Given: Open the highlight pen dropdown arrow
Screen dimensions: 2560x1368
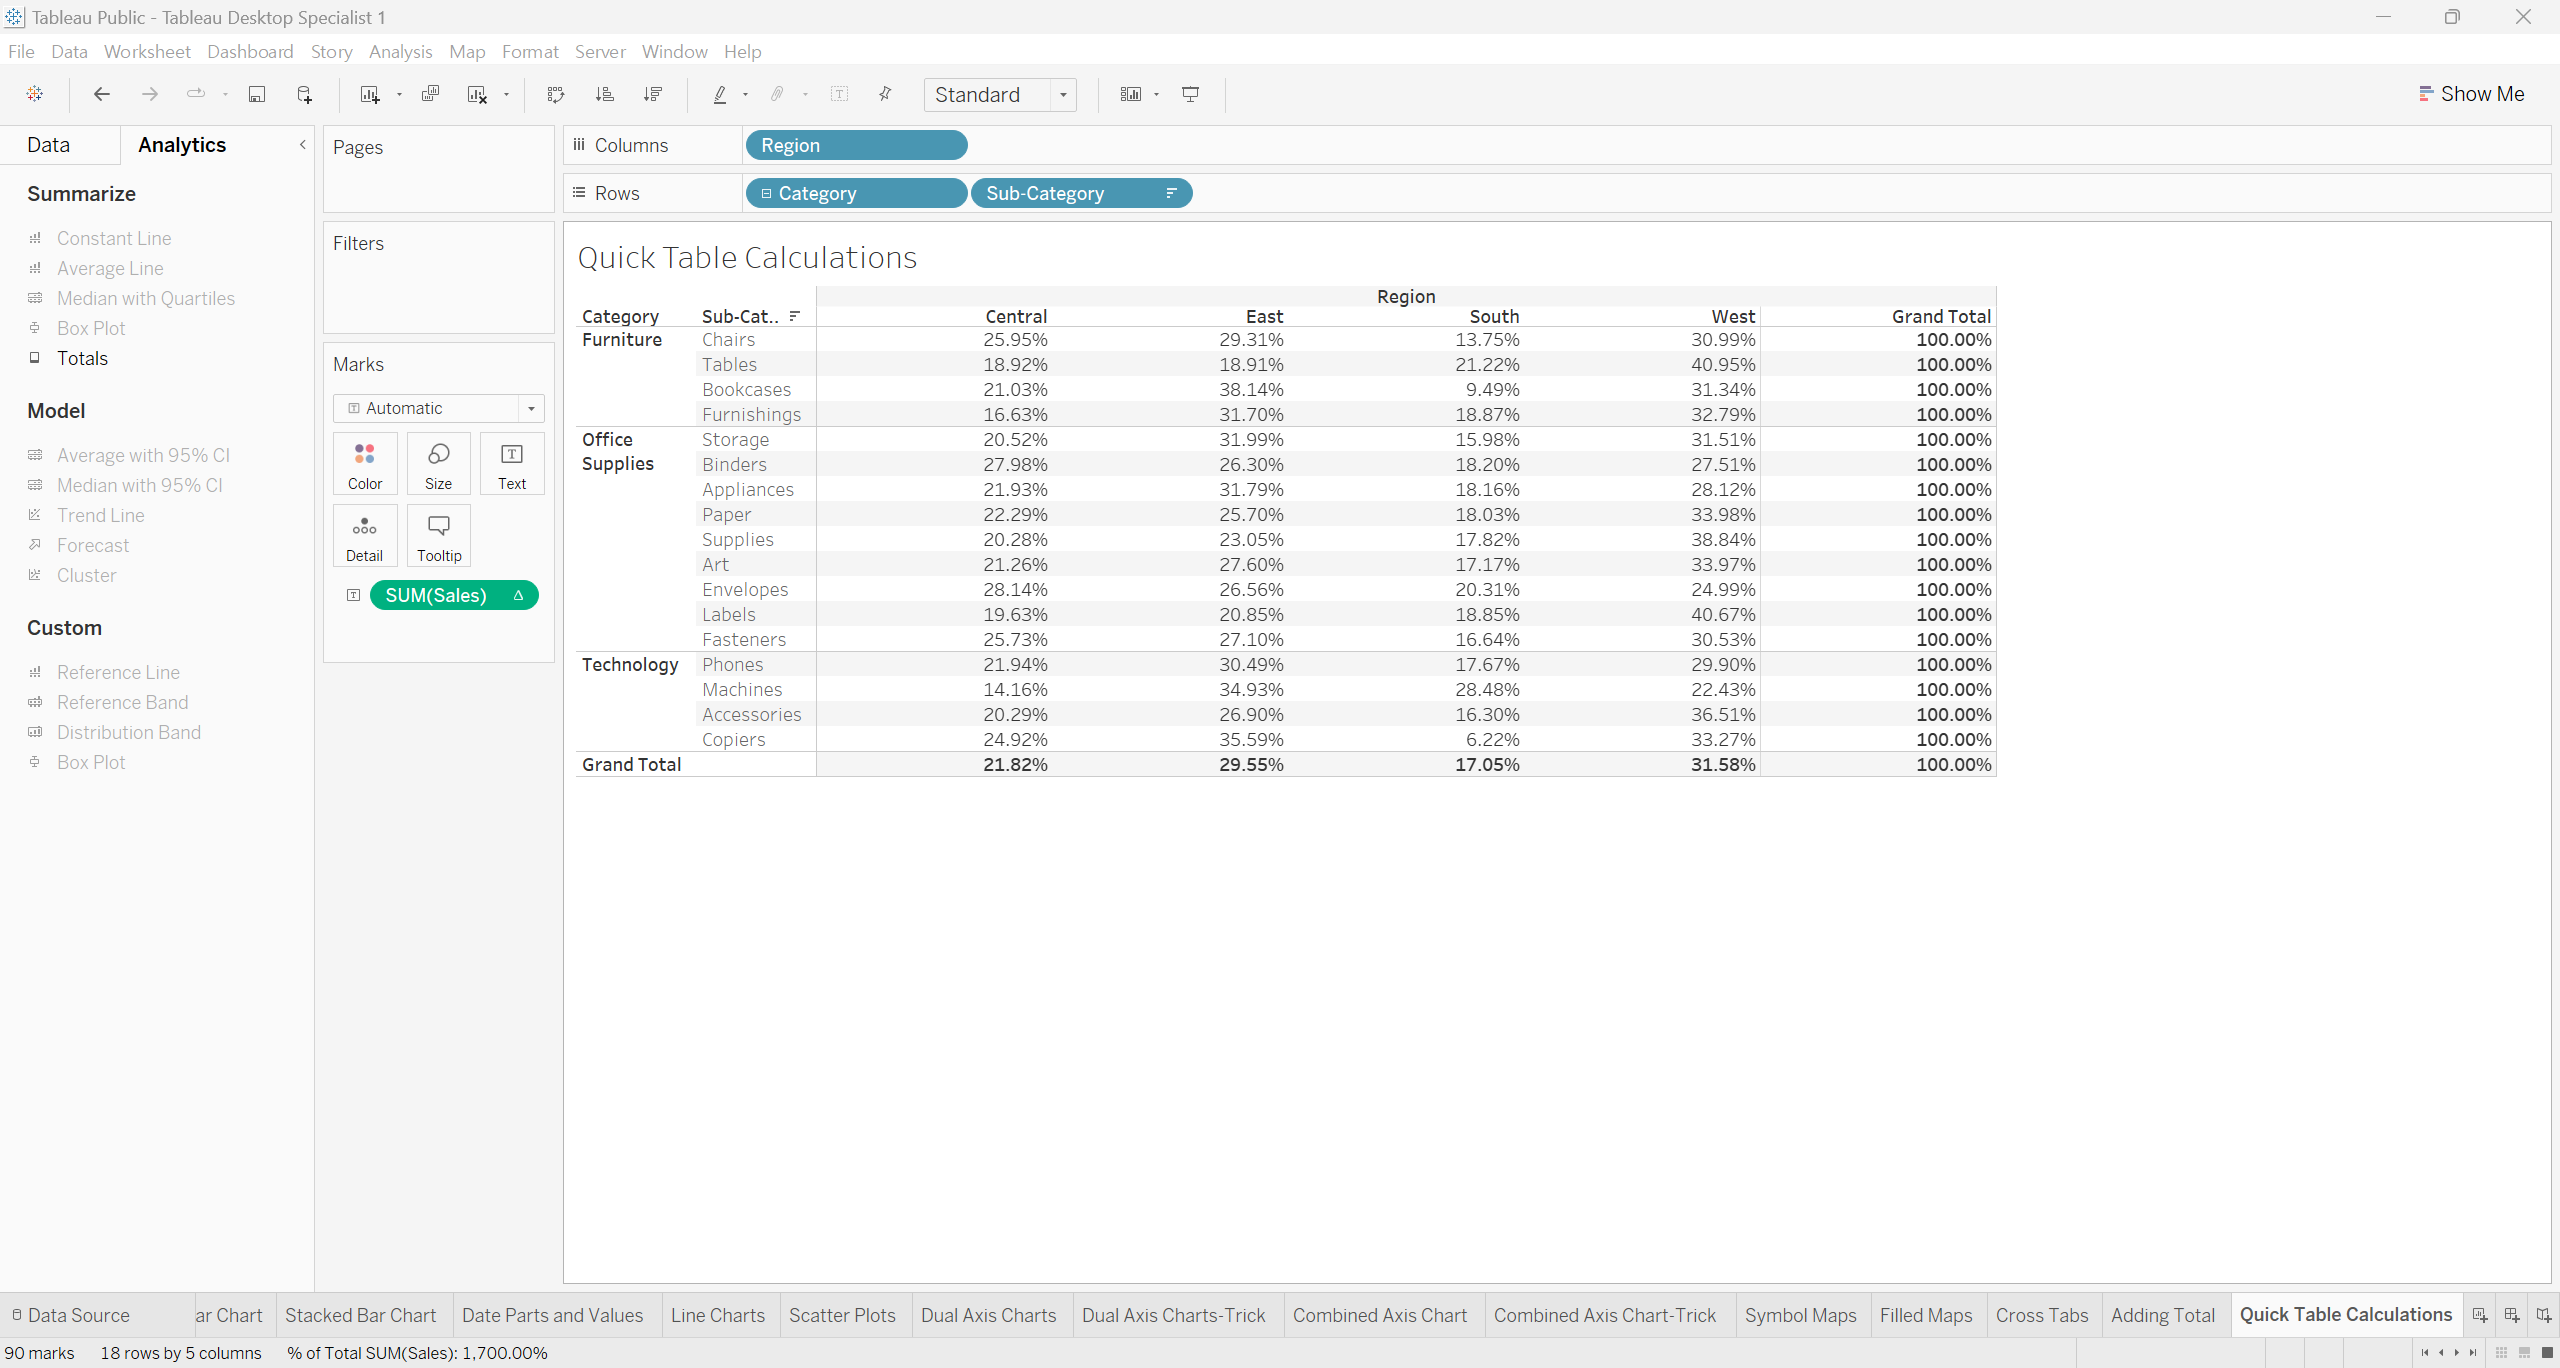Looking at the screenshot, I should coord(745,95).
